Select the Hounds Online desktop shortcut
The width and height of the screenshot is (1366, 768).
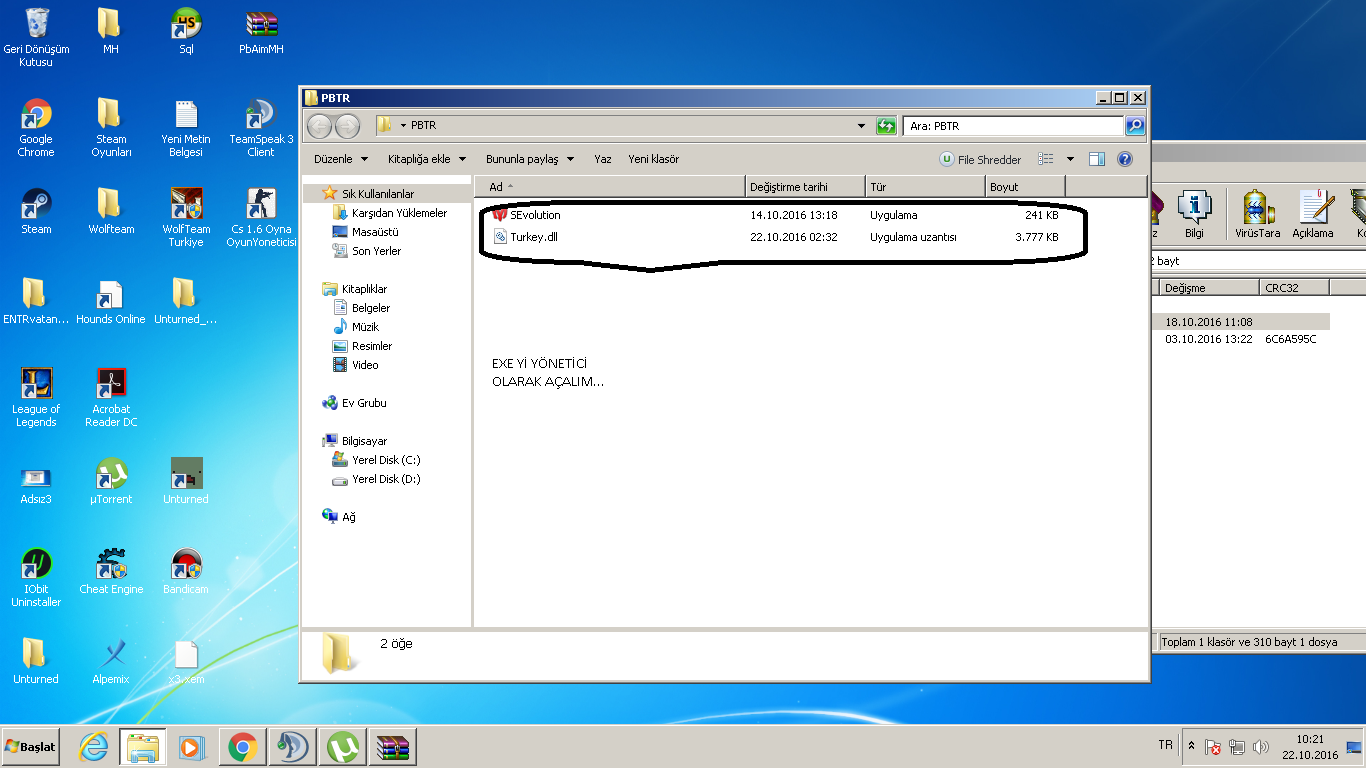(111, 301)
